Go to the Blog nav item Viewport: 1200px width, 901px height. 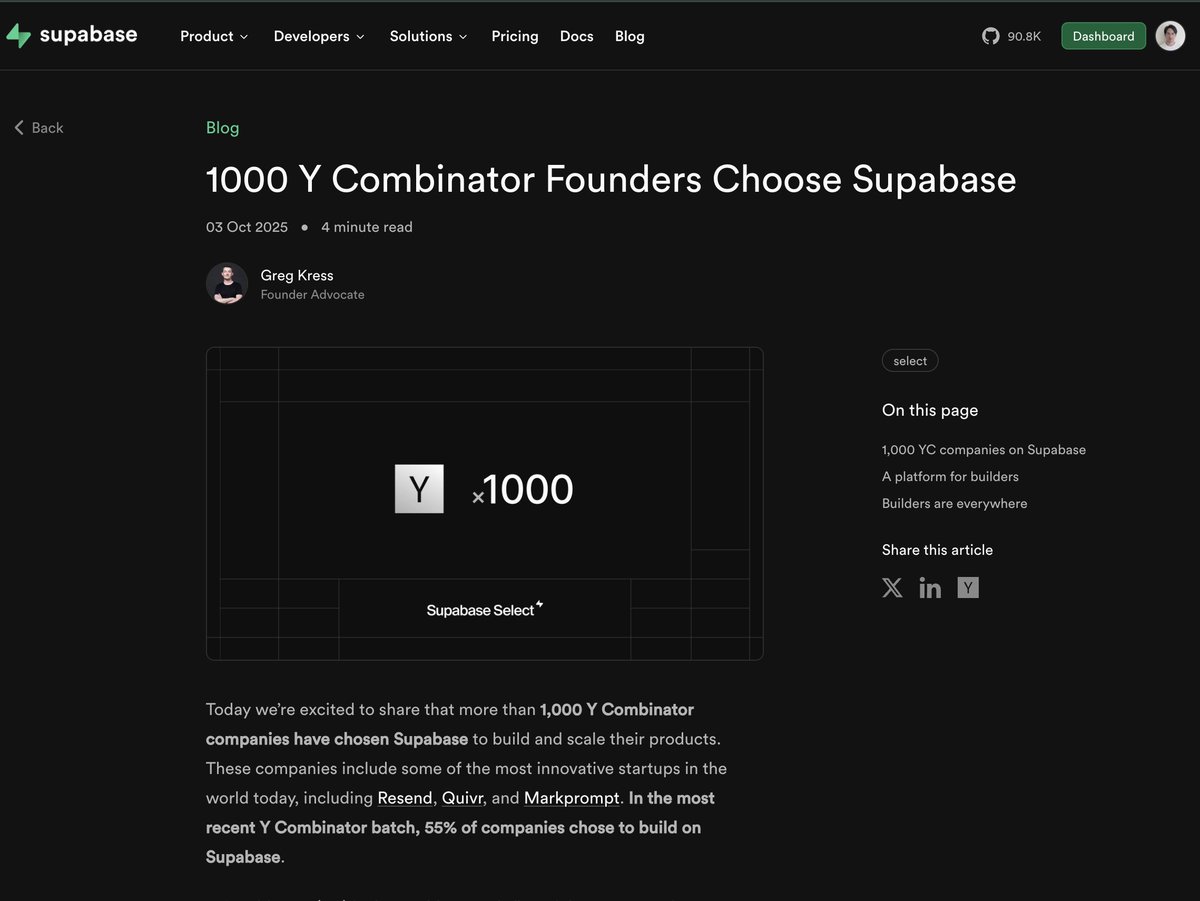[630, 36]
